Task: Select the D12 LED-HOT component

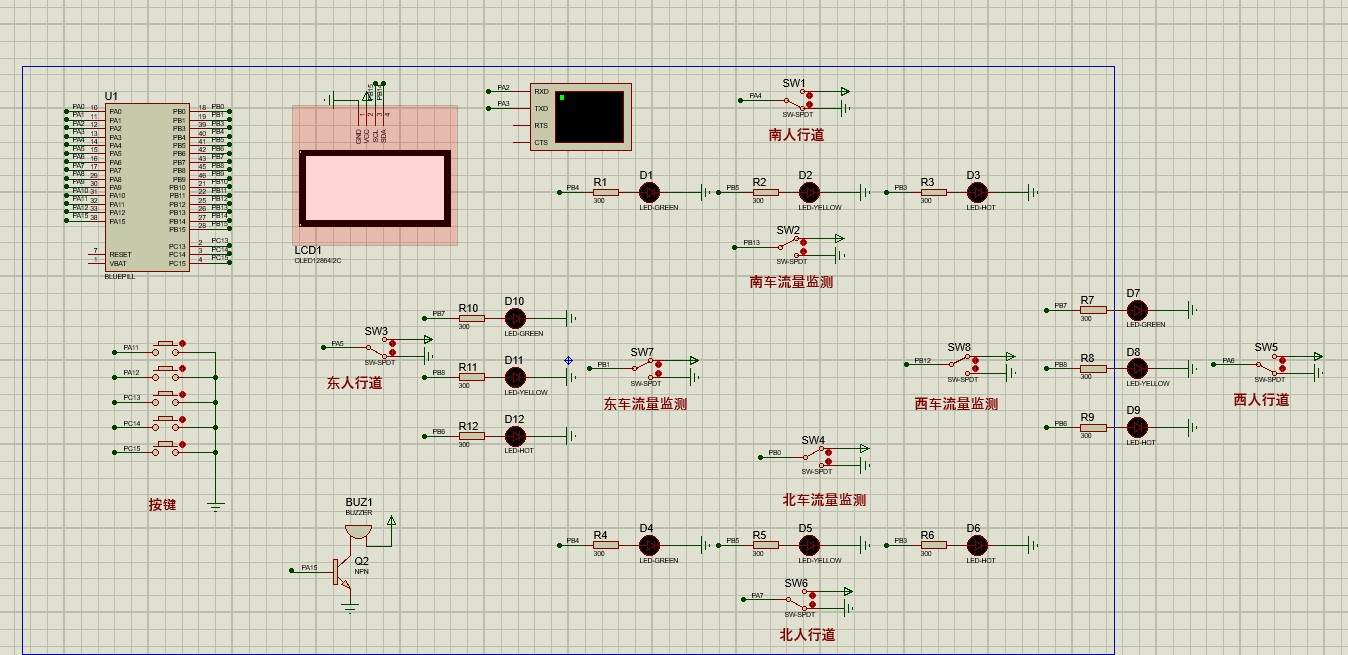Action: 515,436
